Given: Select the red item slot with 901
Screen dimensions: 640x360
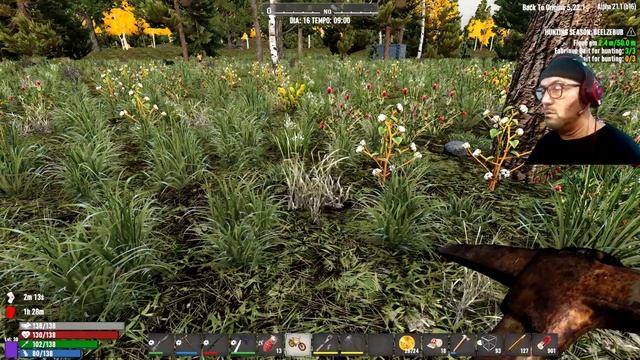Looking at the screenshot, I should (x=545, y=344).
